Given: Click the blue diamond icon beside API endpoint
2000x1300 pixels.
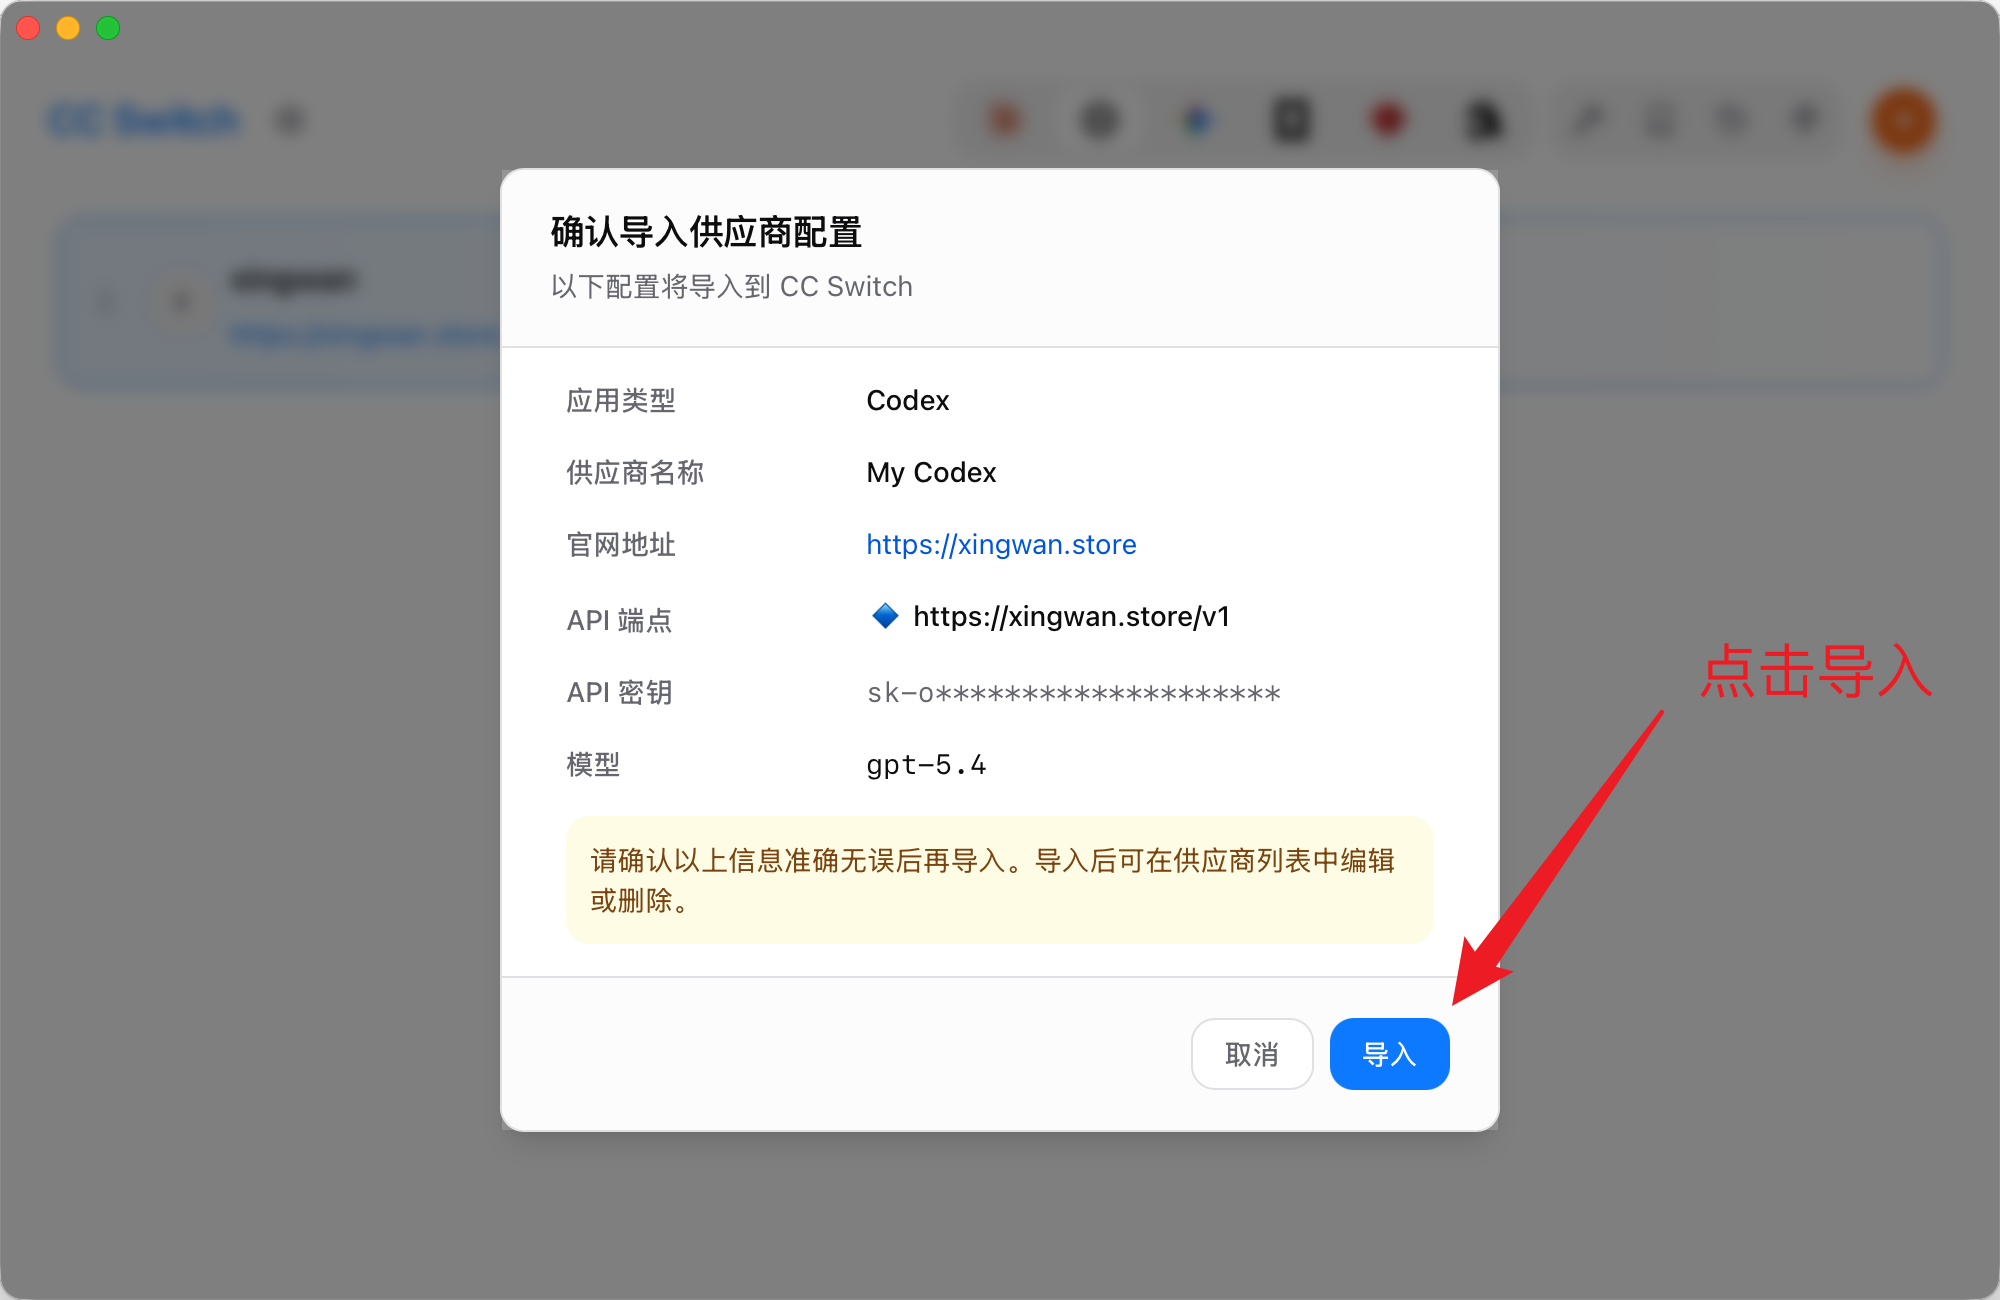Looking at the screenshot, I should pos(885,616).
